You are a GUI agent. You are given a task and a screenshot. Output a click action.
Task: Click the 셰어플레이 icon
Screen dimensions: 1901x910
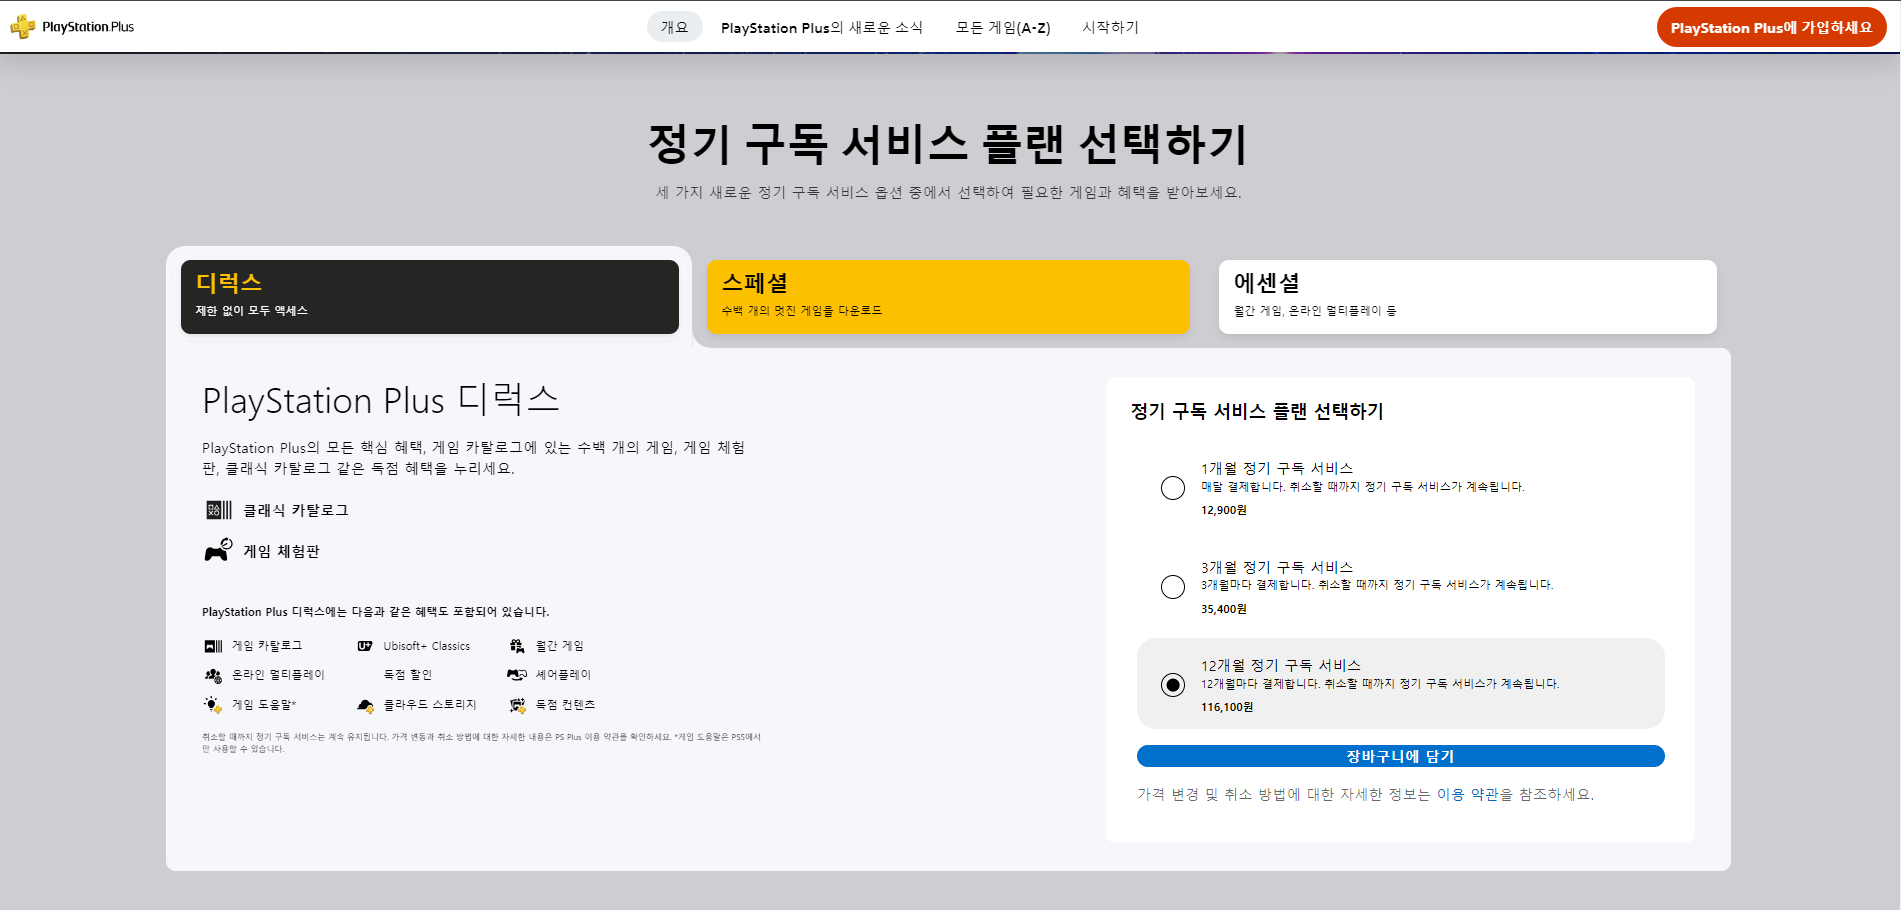coord(517,675)
